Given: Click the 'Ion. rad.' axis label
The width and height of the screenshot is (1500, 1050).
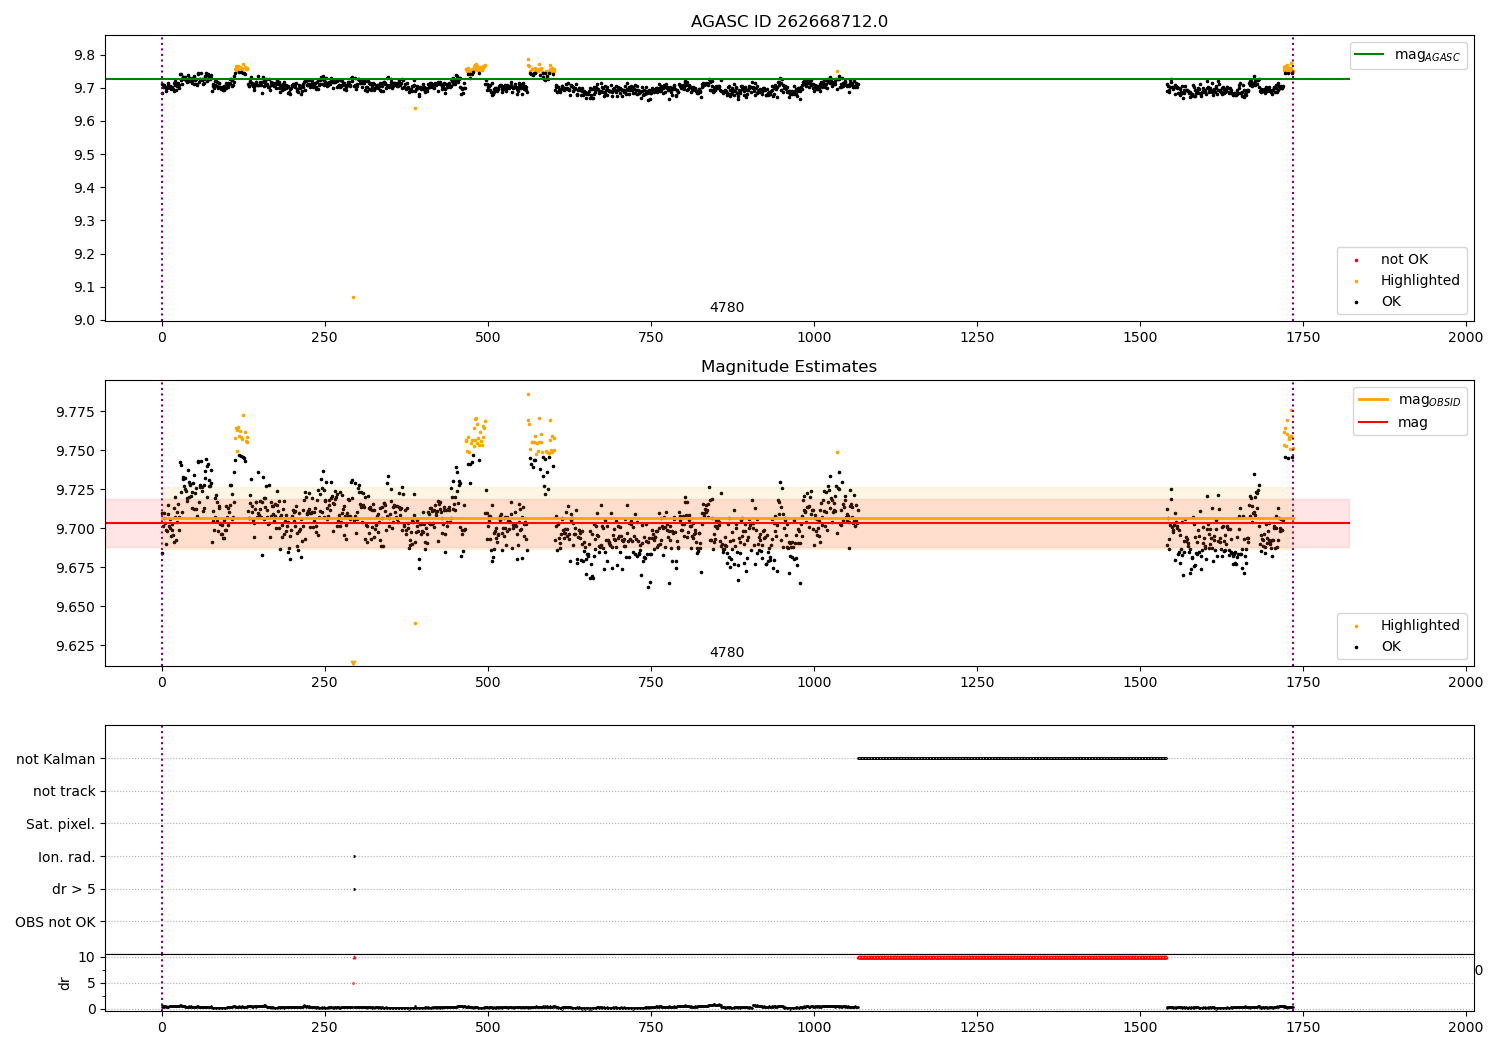Looking at the screenshot, I should pos(67,857).
